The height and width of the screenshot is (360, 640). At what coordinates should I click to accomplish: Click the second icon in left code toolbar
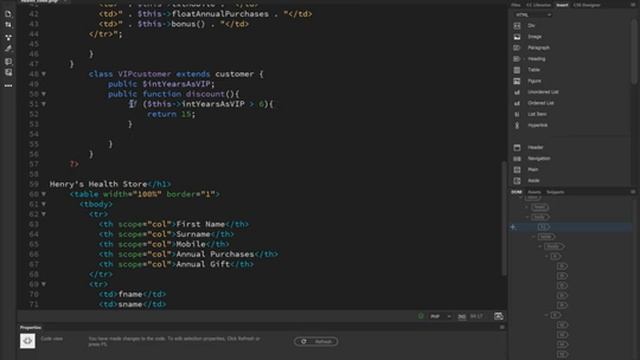pyautogui.click(x=8, y=25)
